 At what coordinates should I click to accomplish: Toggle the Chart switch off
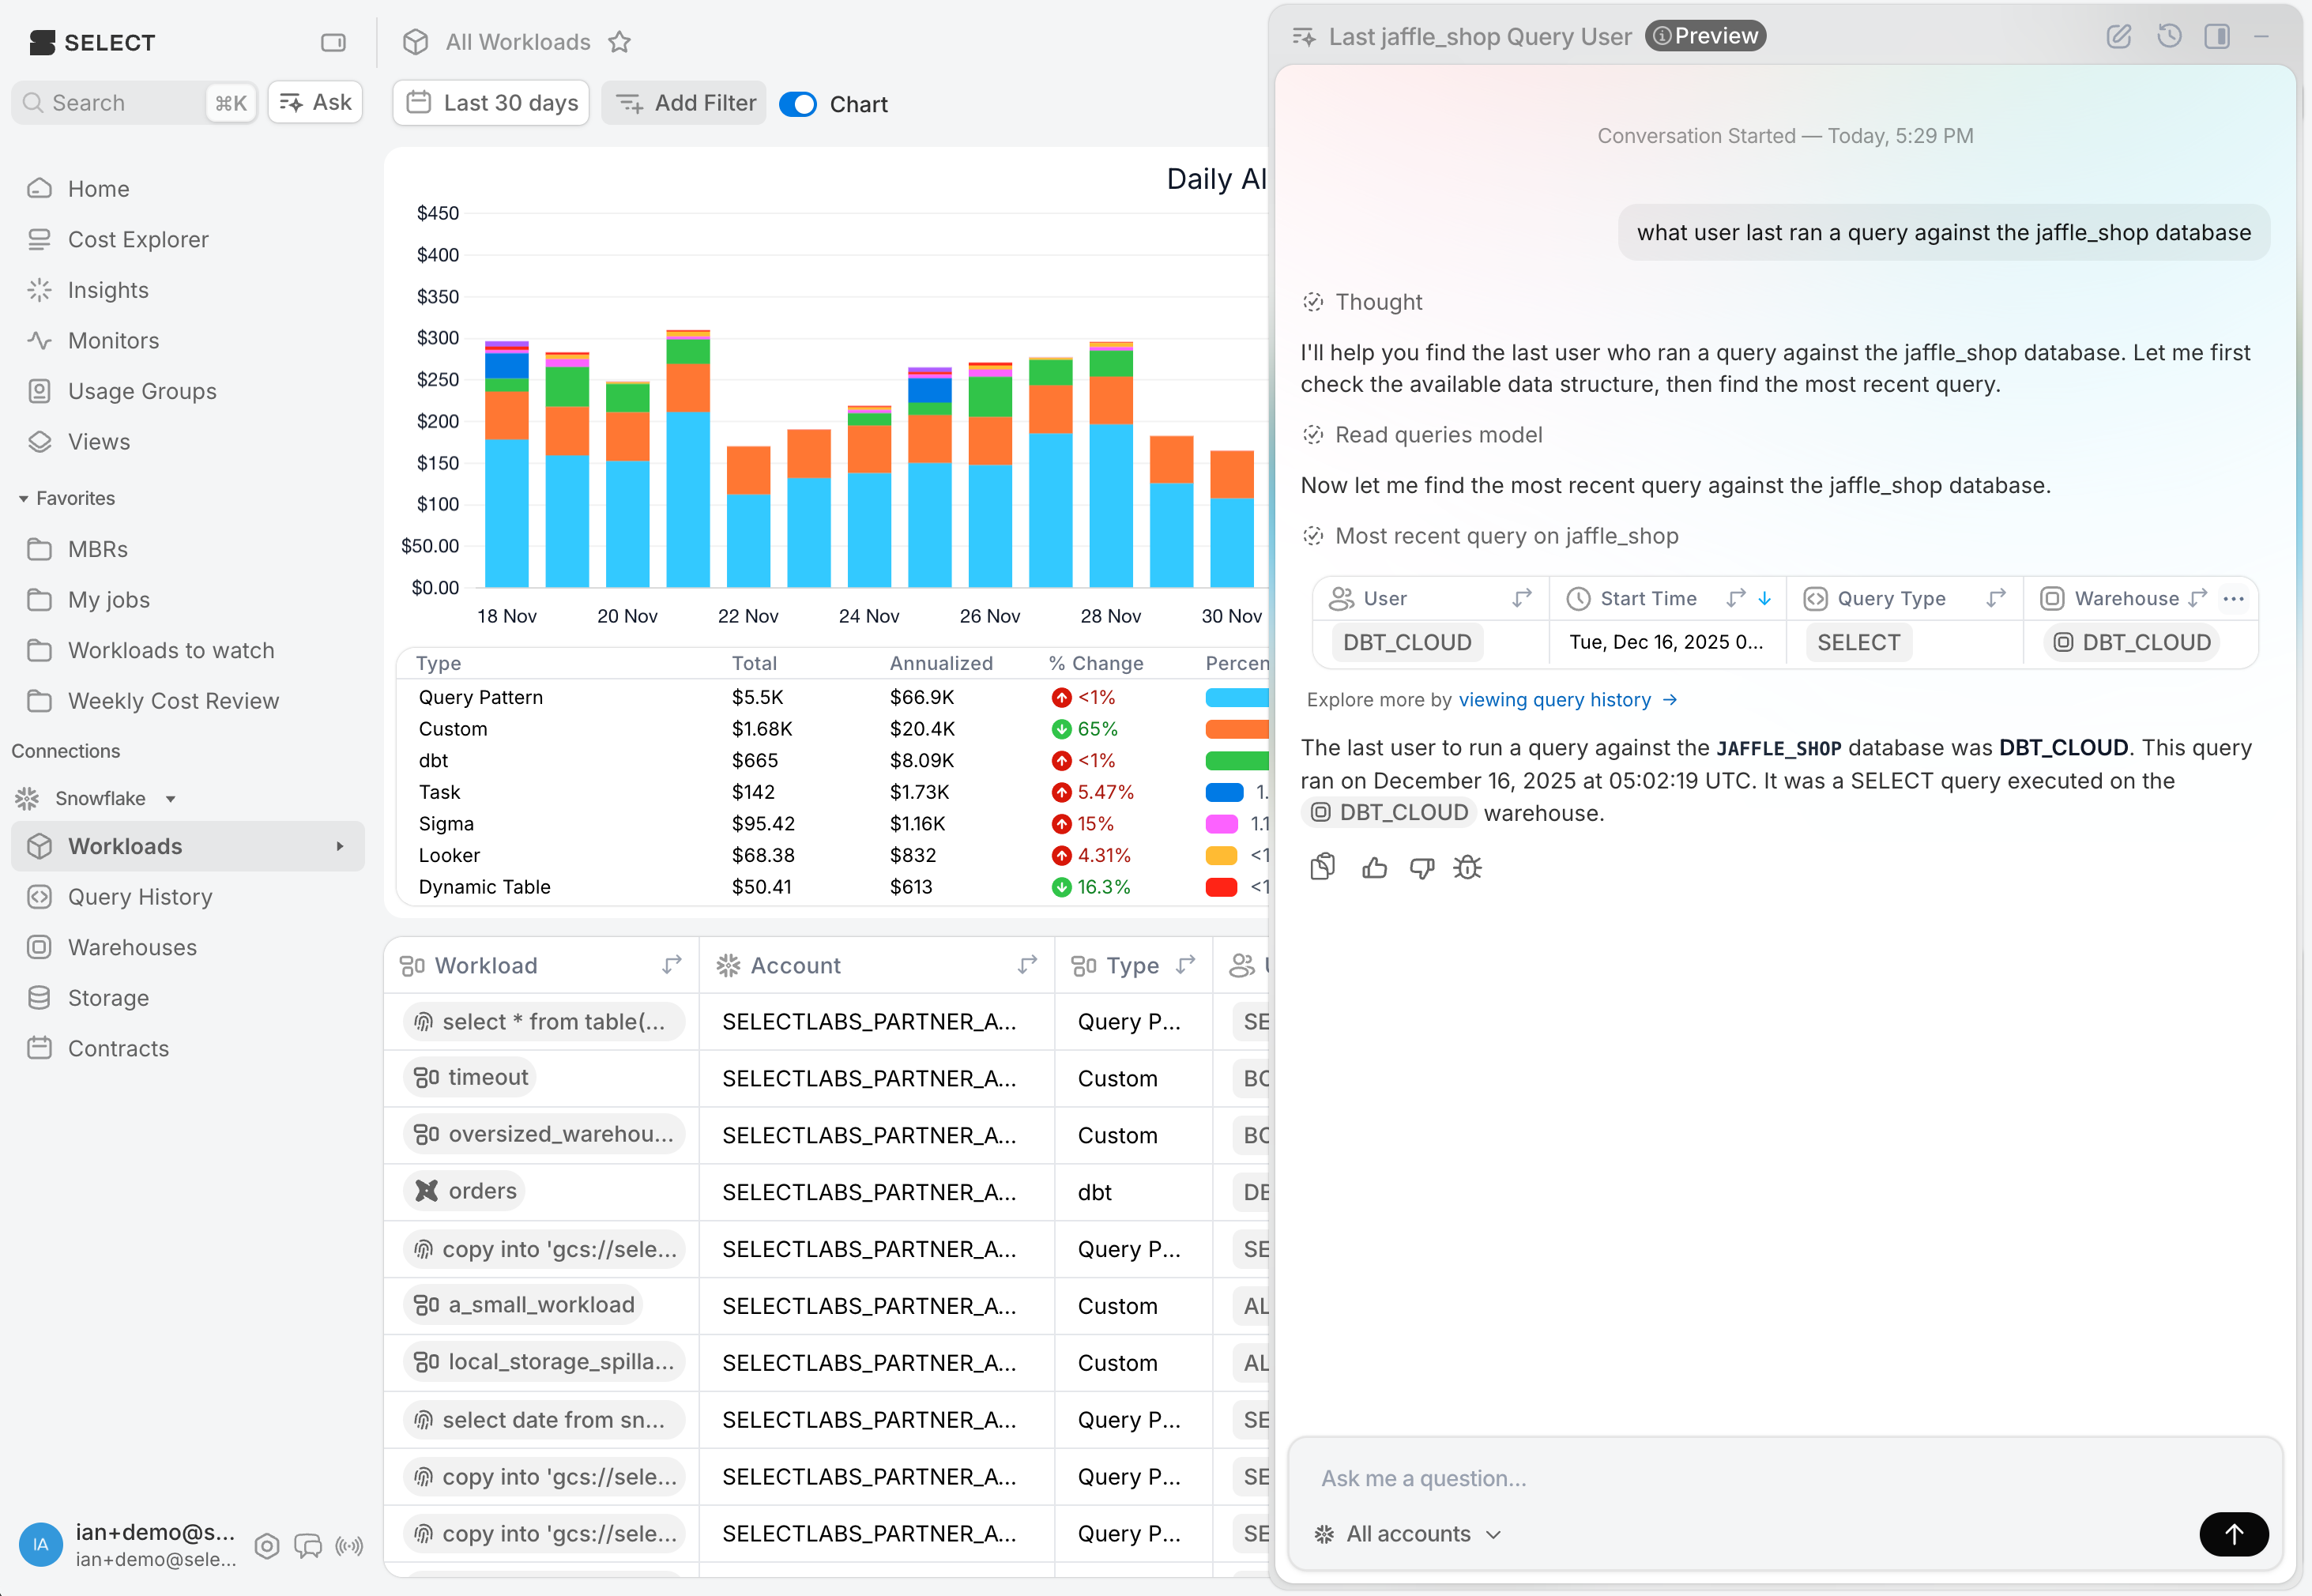pos(797,104)
